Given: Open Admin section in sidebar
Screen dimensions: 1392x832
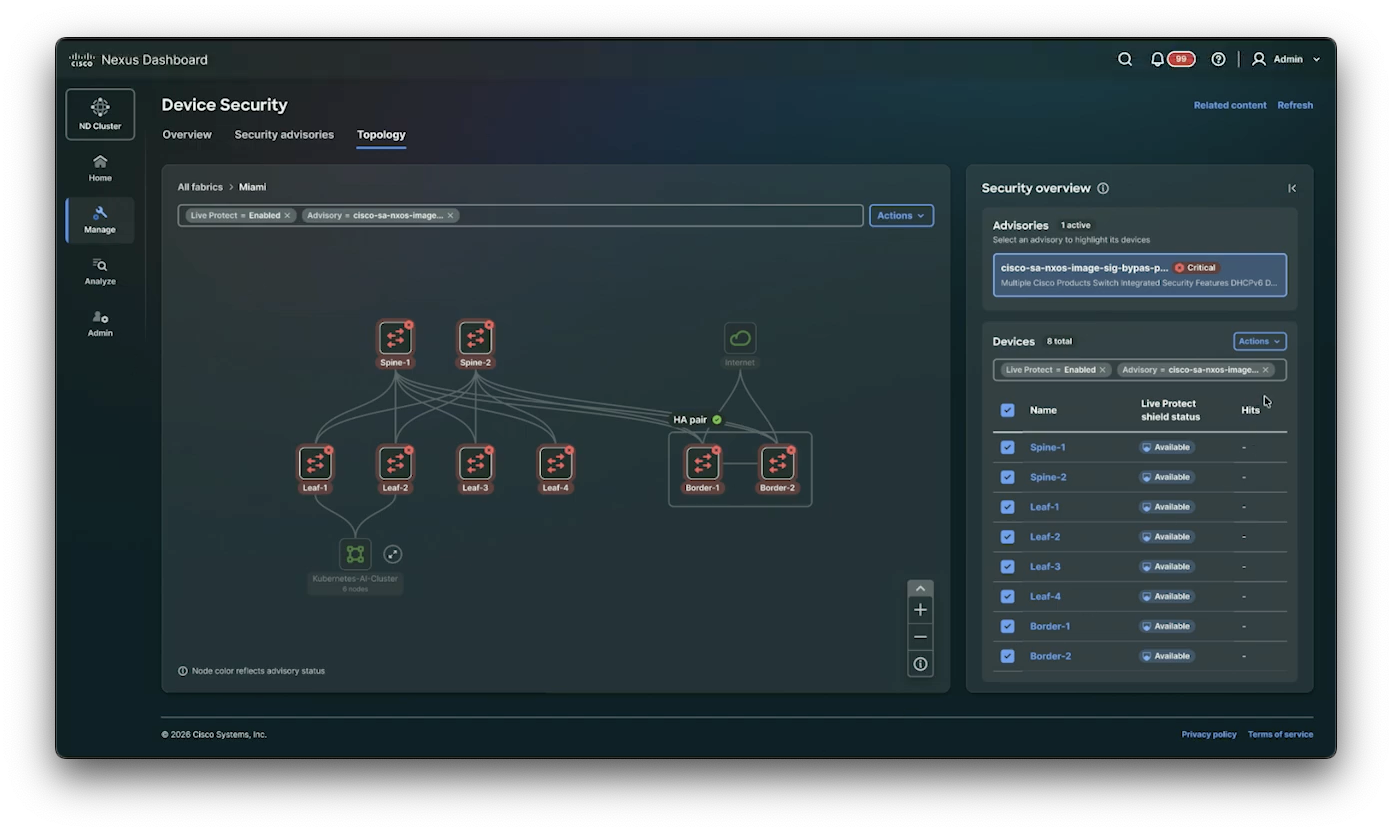Looking at the screenshot, I should (100, 323).
